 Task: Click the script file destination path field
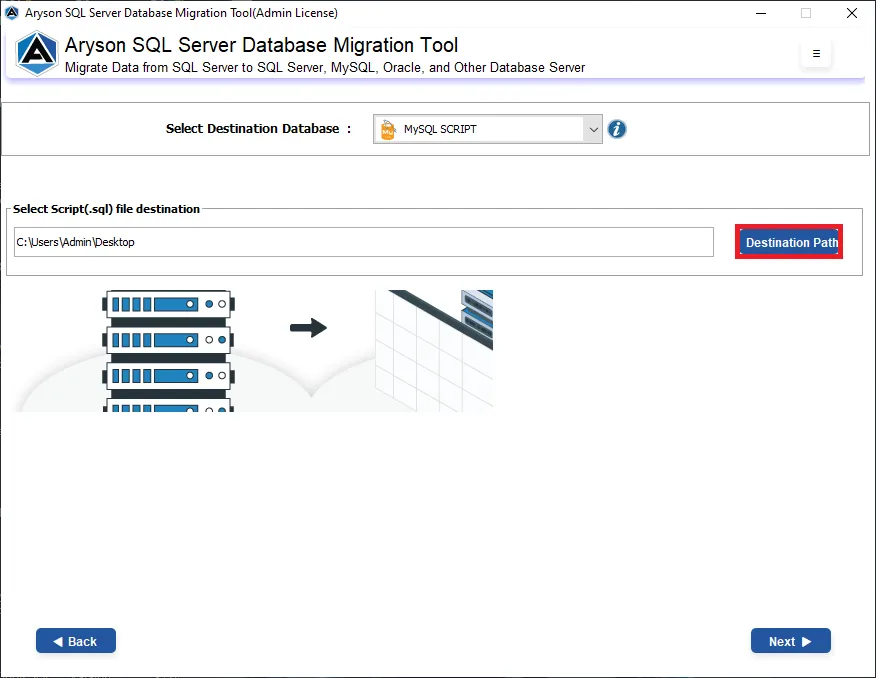(364, 242)
